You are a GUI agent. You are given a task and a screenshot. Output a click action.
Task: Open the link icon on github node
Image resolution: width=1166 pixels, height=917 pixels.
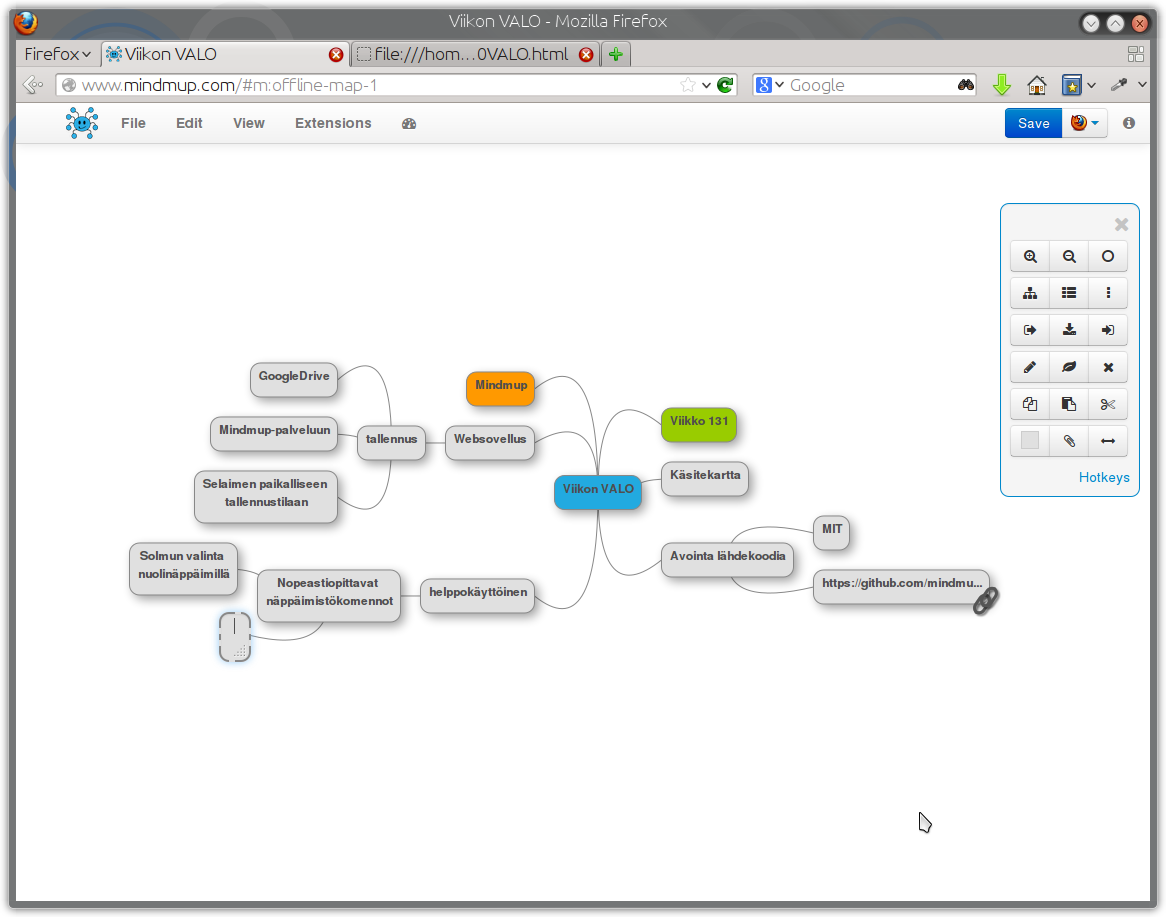(986, 601)
